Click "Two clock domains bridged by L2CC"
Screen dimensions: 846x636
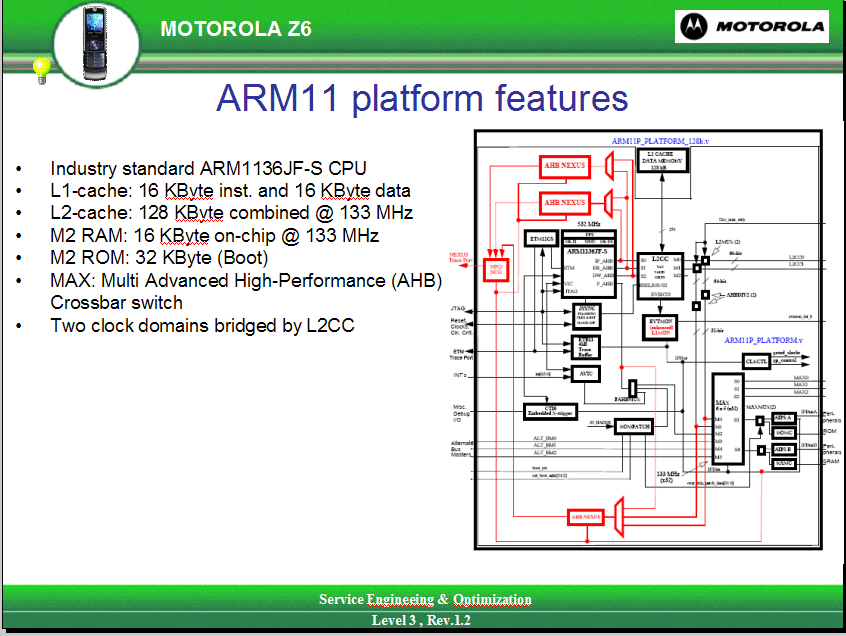[x=202, y=325]
